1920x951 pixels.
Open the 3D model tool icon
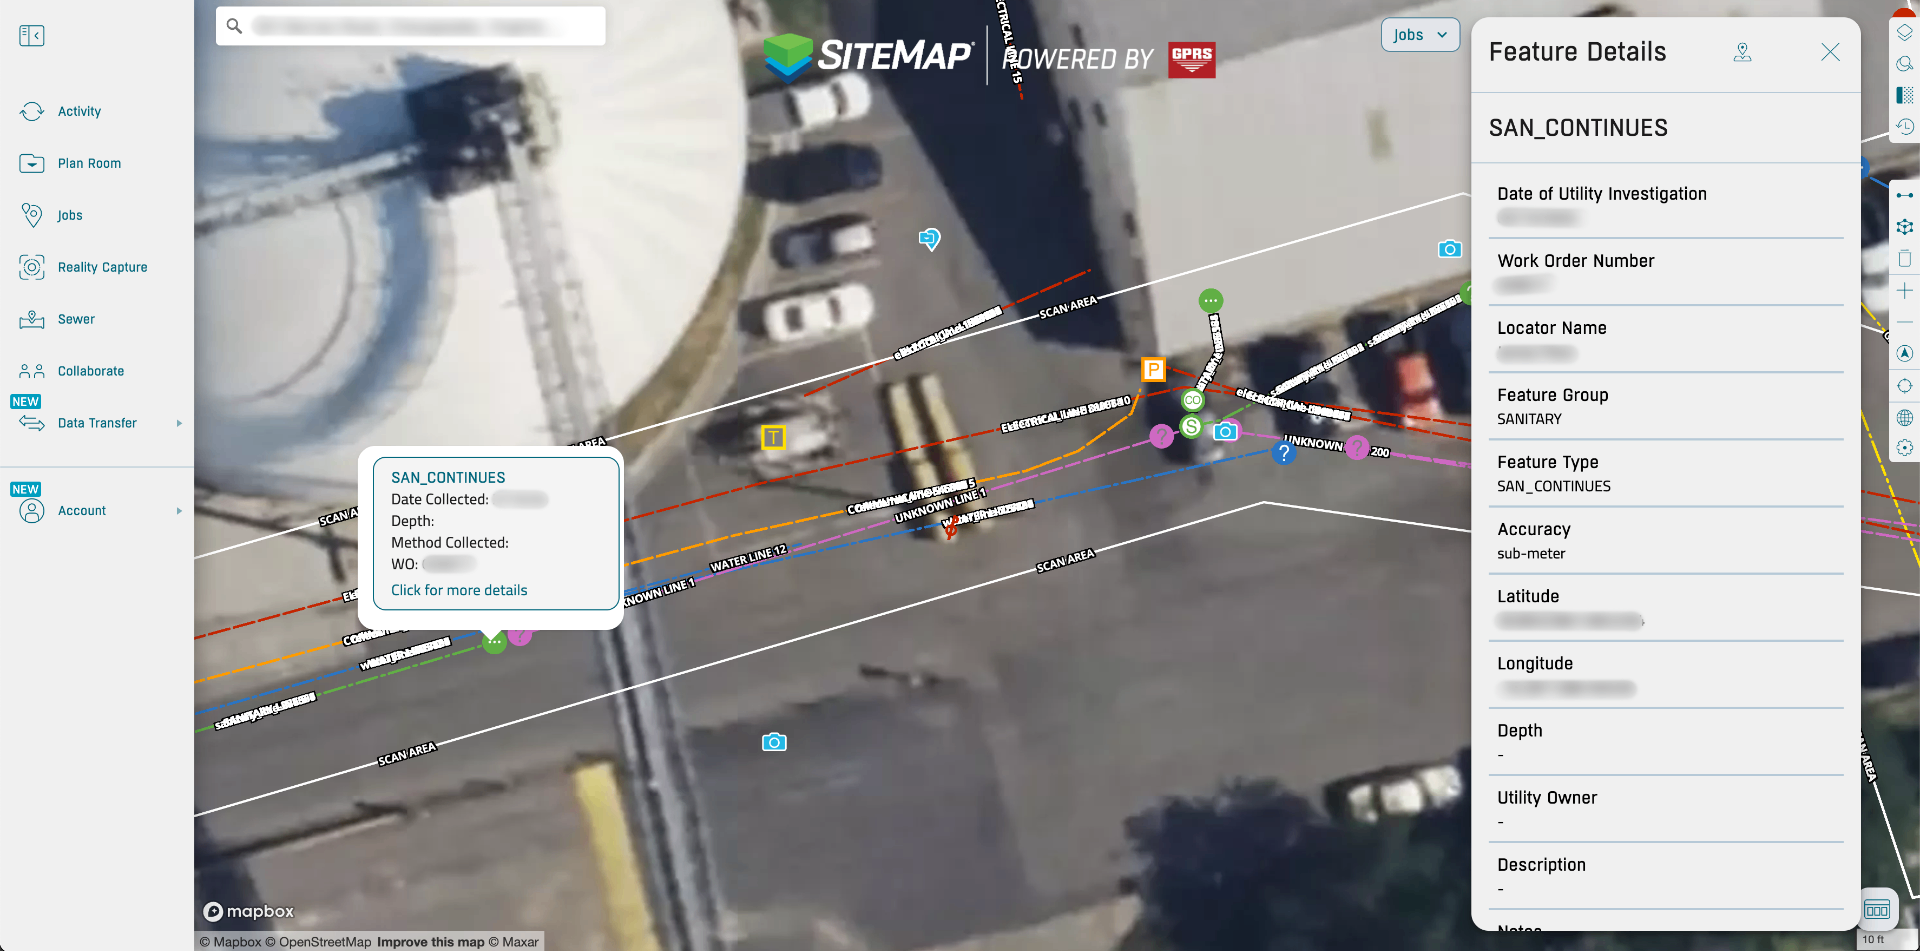pyautogui.click(x=1905, y=227)
